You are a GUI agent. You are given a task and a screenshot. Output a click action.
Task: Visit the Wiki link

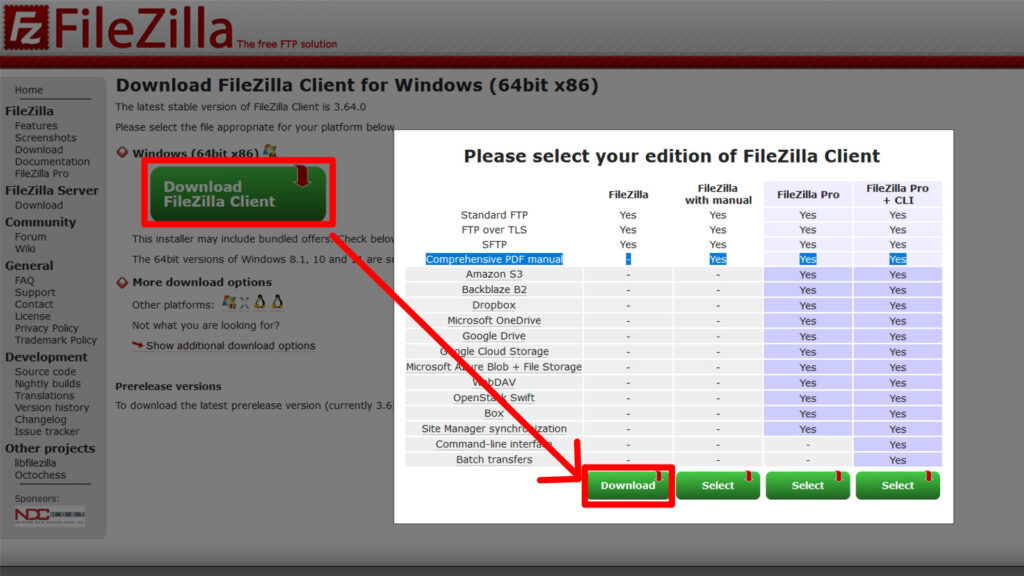[x=25, y=249]
